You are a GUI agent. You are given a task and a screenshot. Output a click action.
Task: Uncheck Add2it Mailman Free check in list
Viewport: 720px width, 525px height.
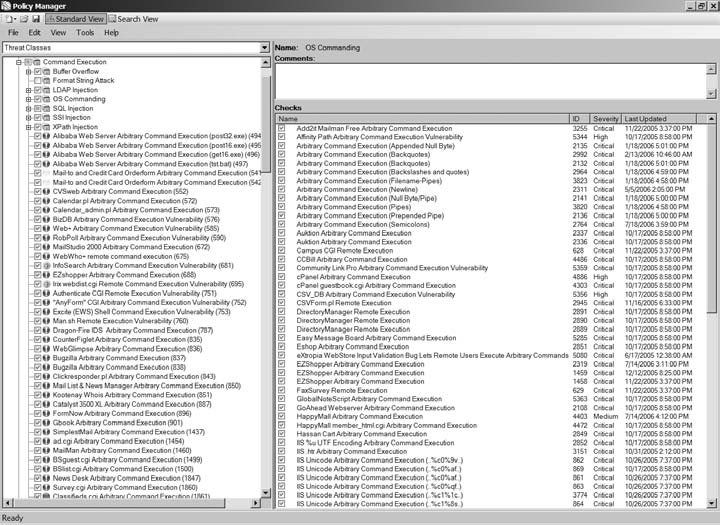(281, 128)
